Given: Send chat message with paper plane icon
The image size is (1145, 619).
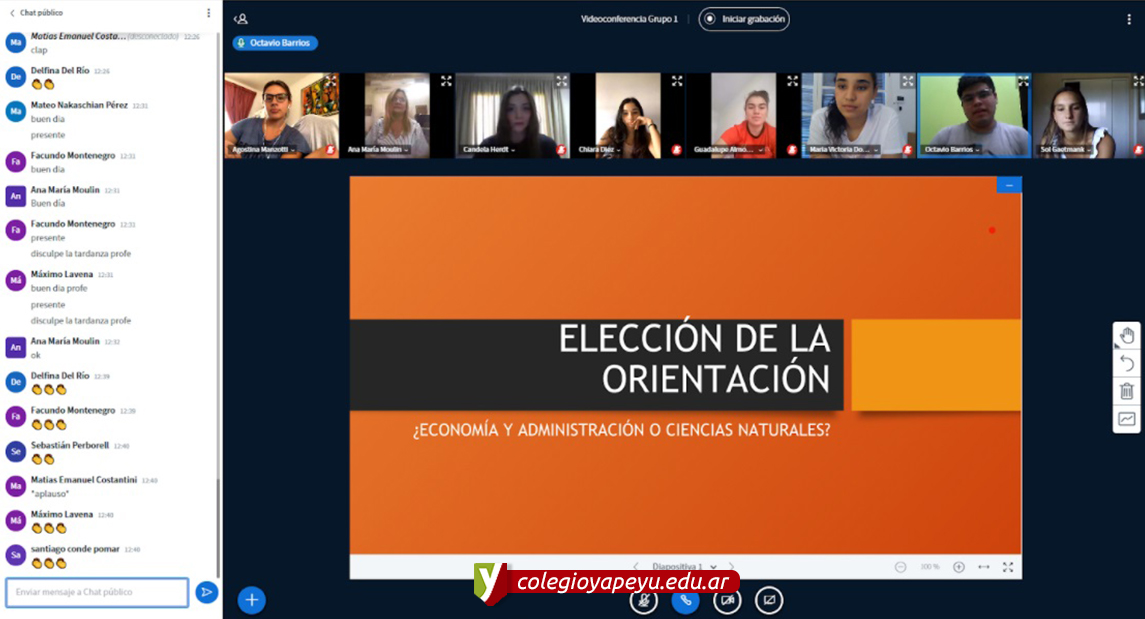Looking at the screenshot, I should [x=206, y=592].
